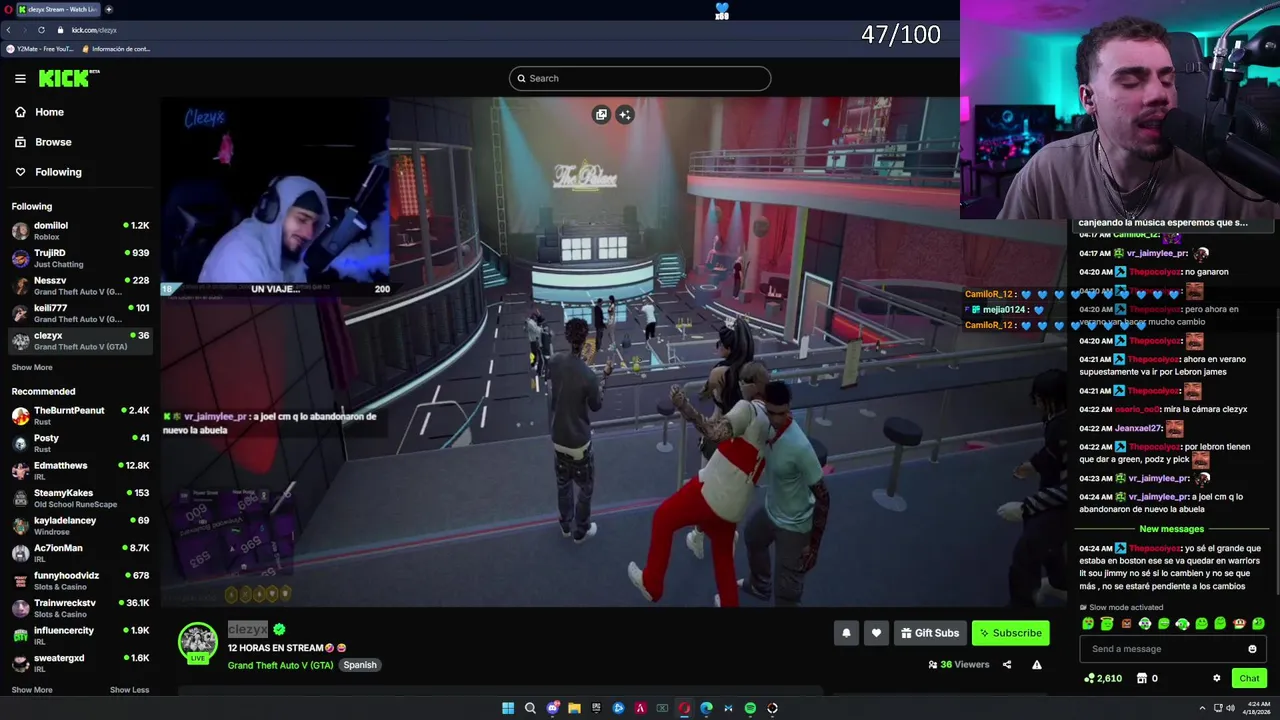
Task: Open the Windows Start menu
Action: click(508, 708)
